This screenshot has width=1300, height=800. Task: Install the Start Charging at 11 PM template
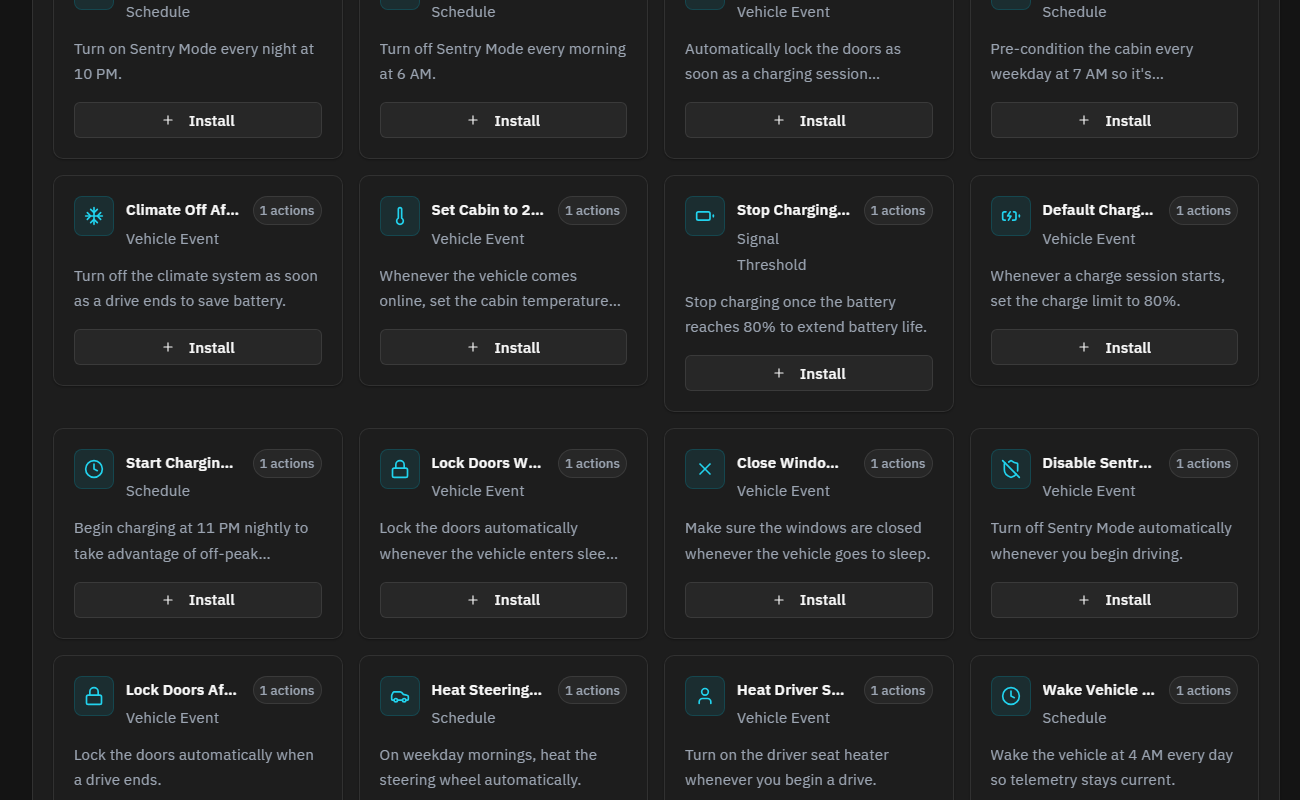point(198,600)
